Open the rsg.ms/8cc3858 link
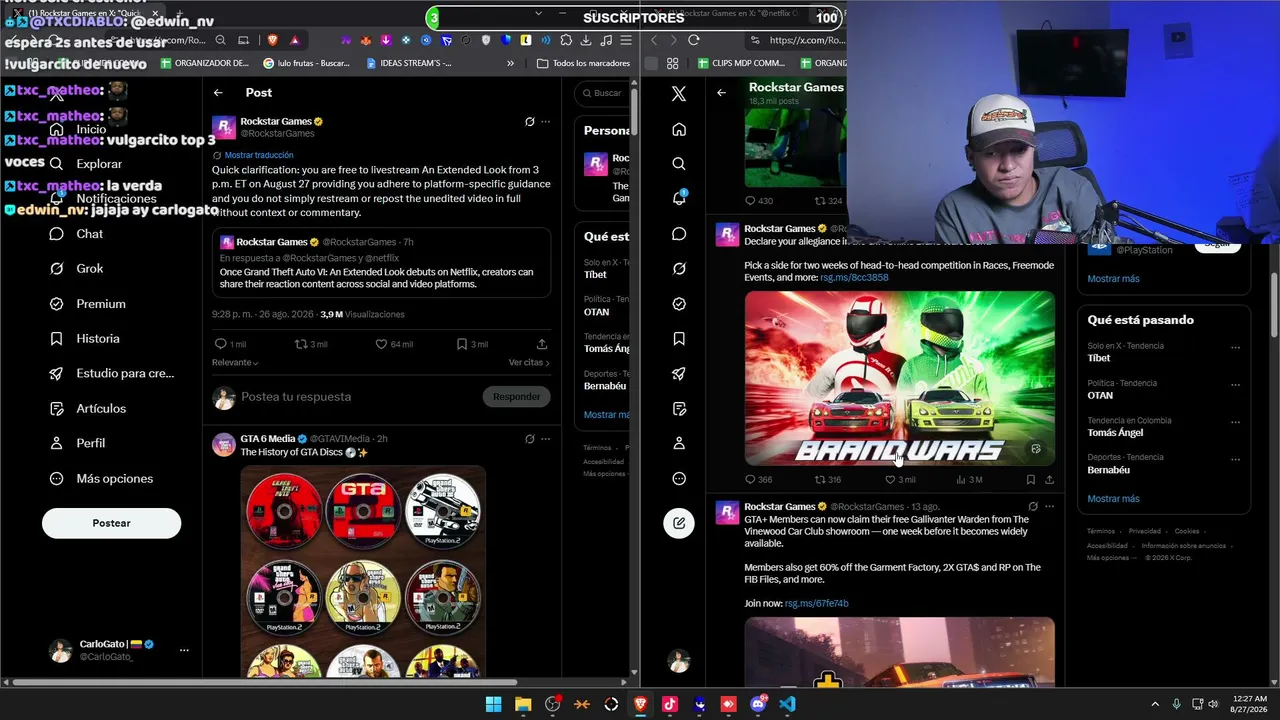Screen dimensions: 1280x720 point(854,278)
